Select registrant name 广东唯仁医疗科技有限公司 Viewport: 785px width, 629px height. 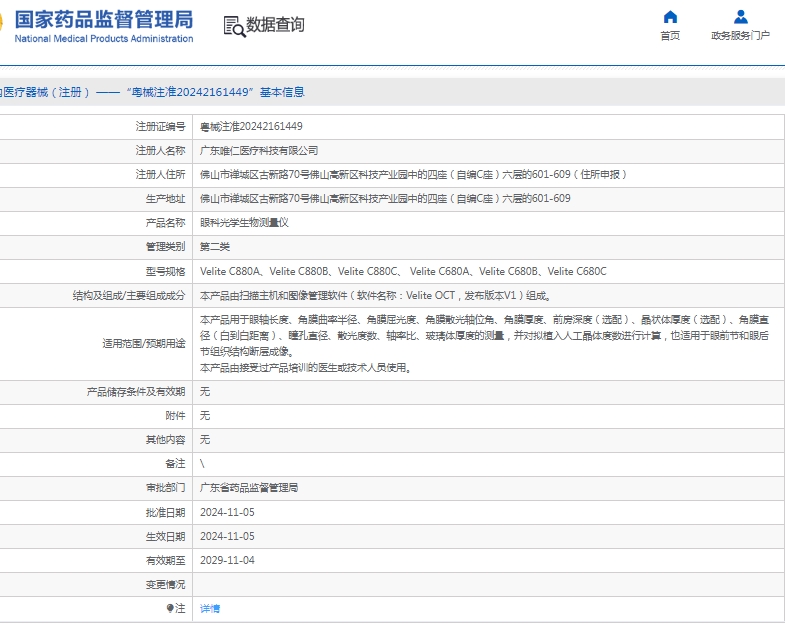pyautogui.click(x=259, y=150)
